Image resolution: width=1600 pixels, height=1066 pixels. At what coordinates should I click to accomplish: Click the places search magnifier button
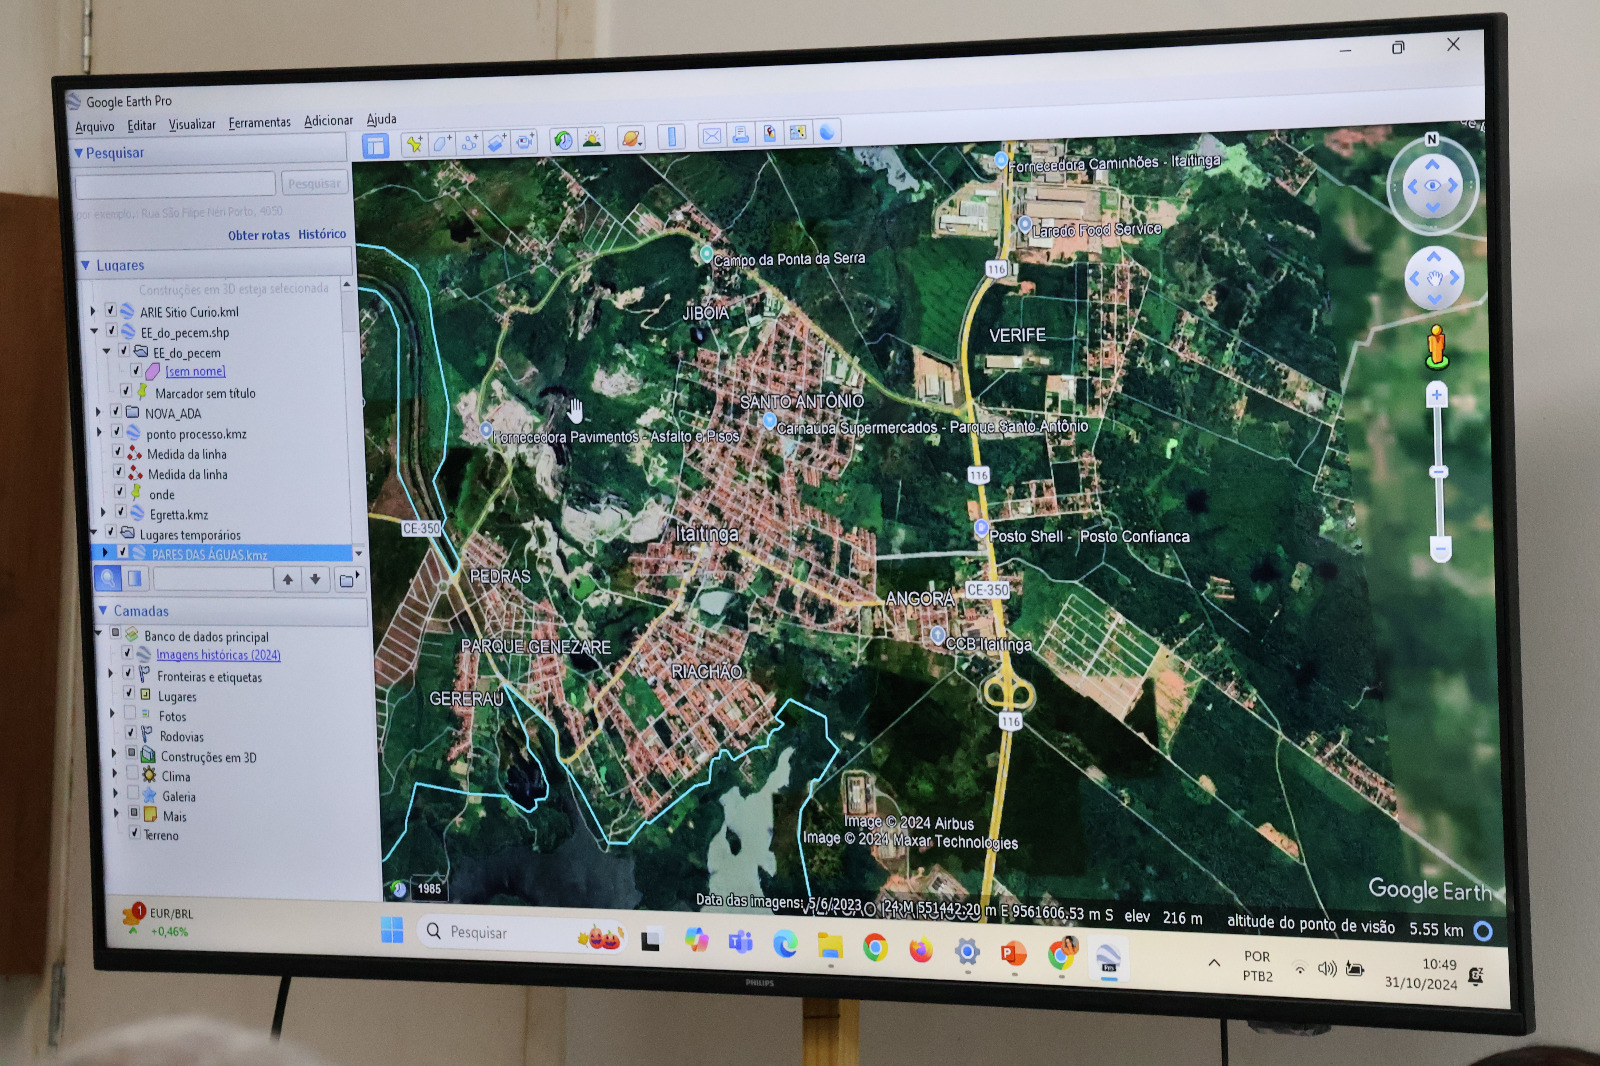[x=107, y=577]
